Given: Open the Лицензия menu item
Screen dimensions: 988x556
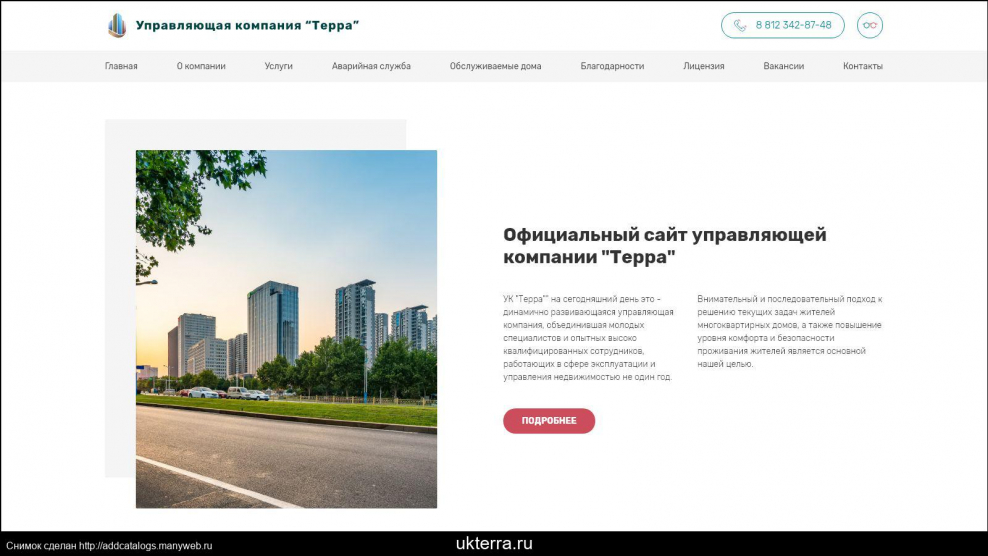Looking at the screenshot, I should (704, 66).
